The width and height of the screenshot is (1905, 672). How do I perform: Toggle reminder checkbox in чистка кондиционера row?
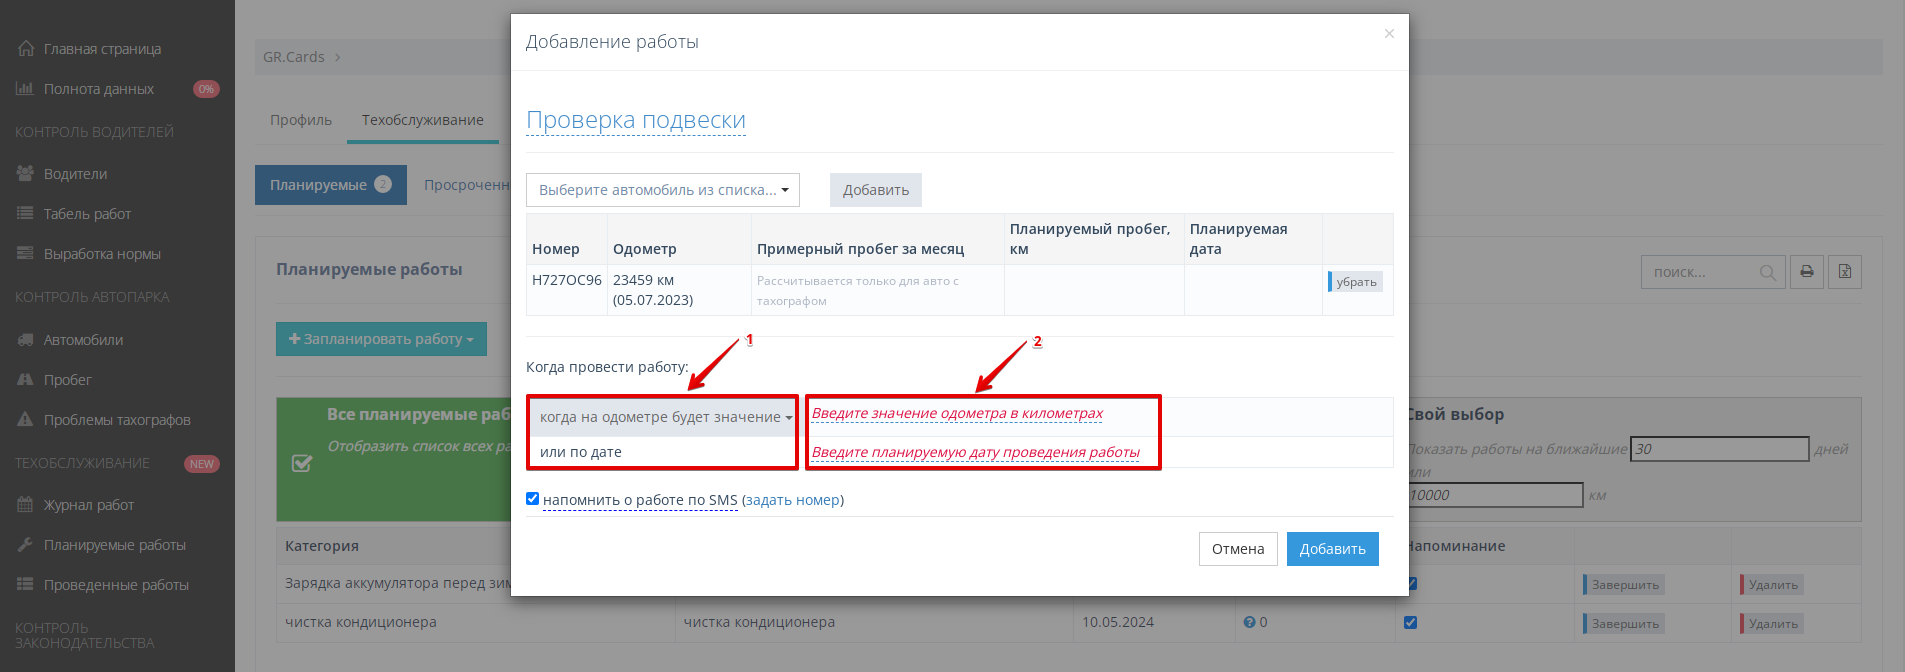[x=1410, y=622]
